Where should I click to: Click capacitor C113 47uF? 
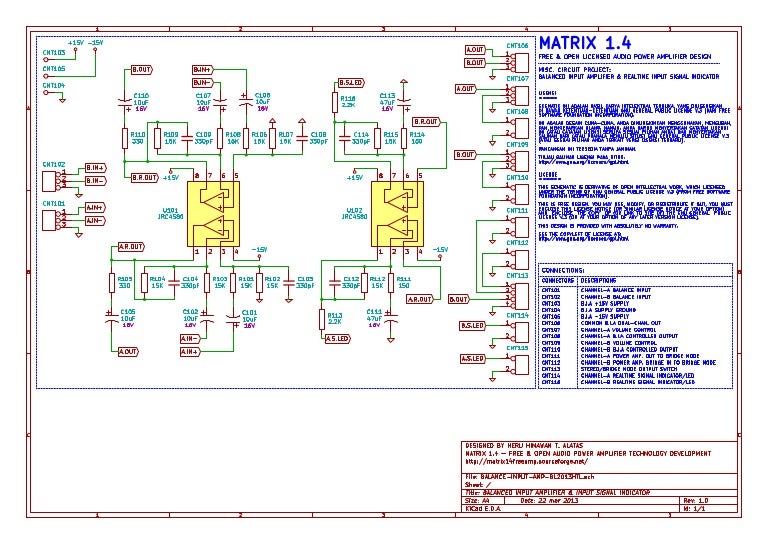[405, 103]
